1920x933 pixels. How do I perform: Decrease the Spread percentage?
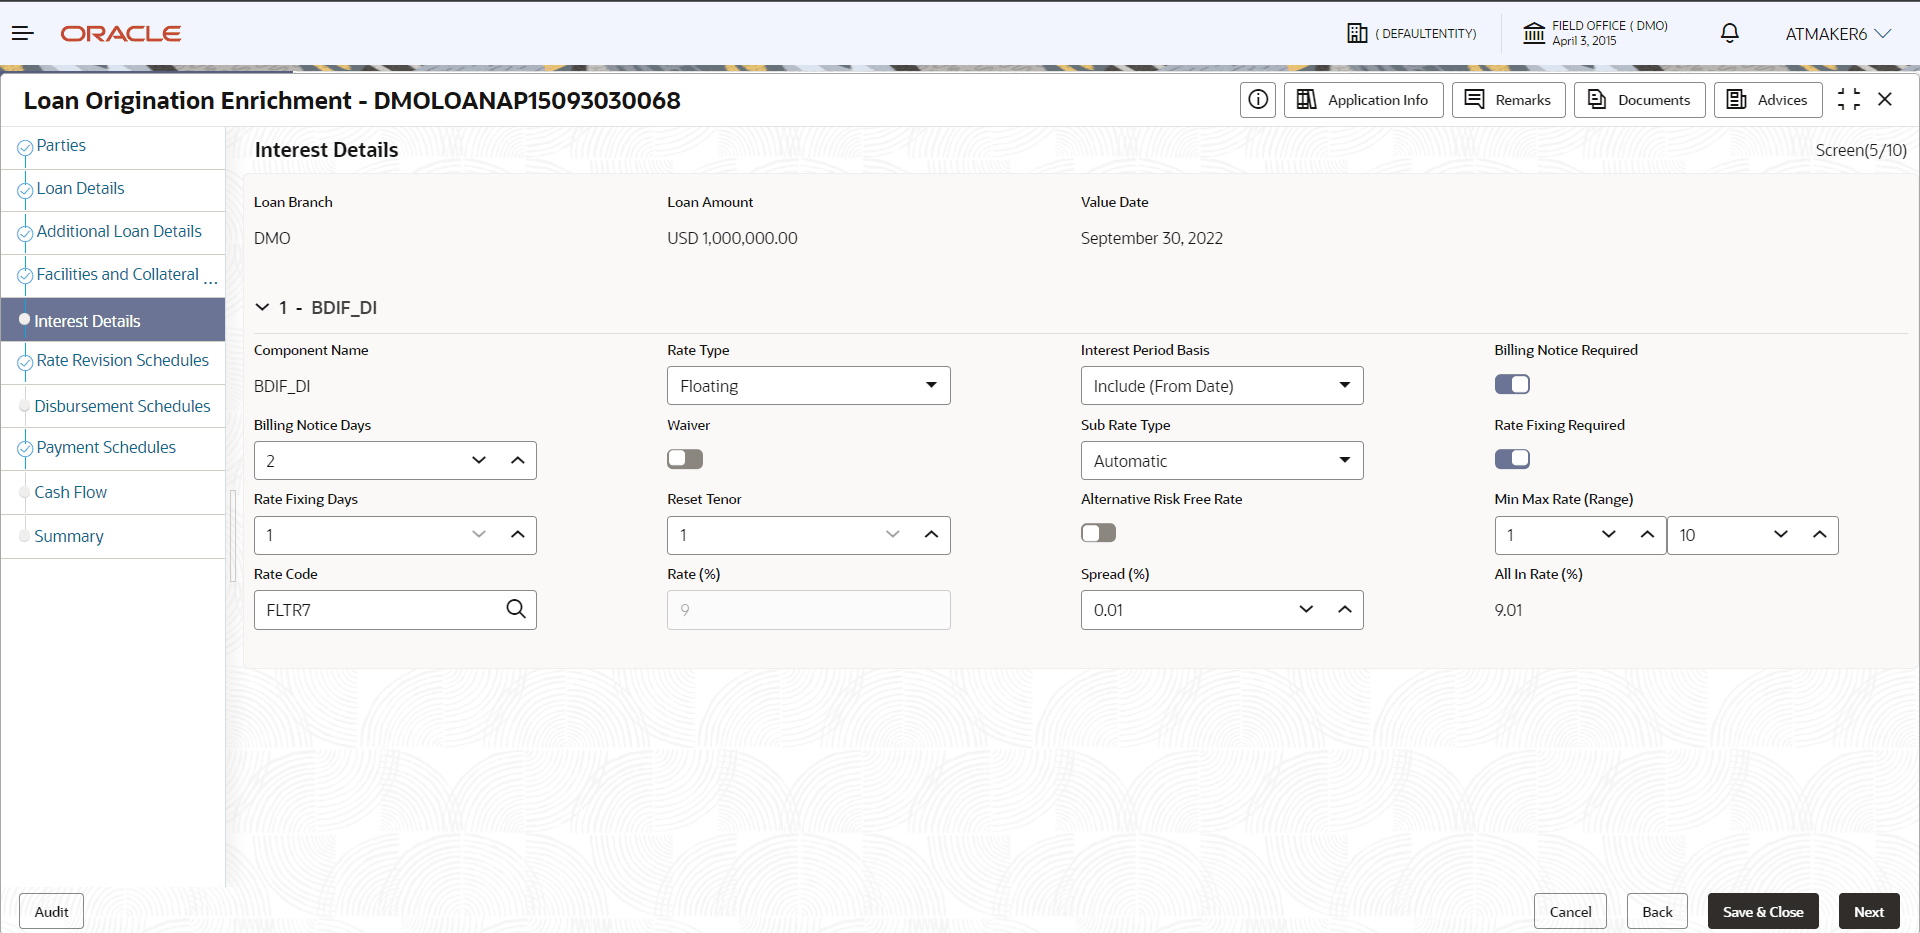[1306, 610]
